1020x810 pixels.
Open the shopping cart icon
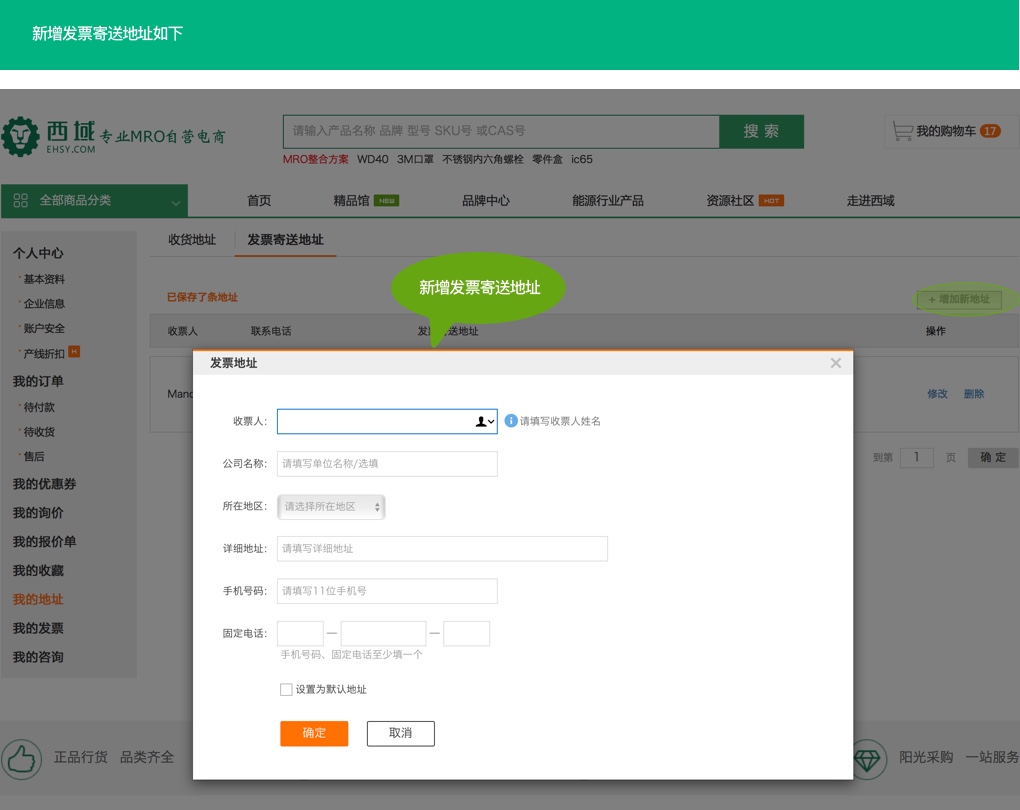click(x=902, y=131)
